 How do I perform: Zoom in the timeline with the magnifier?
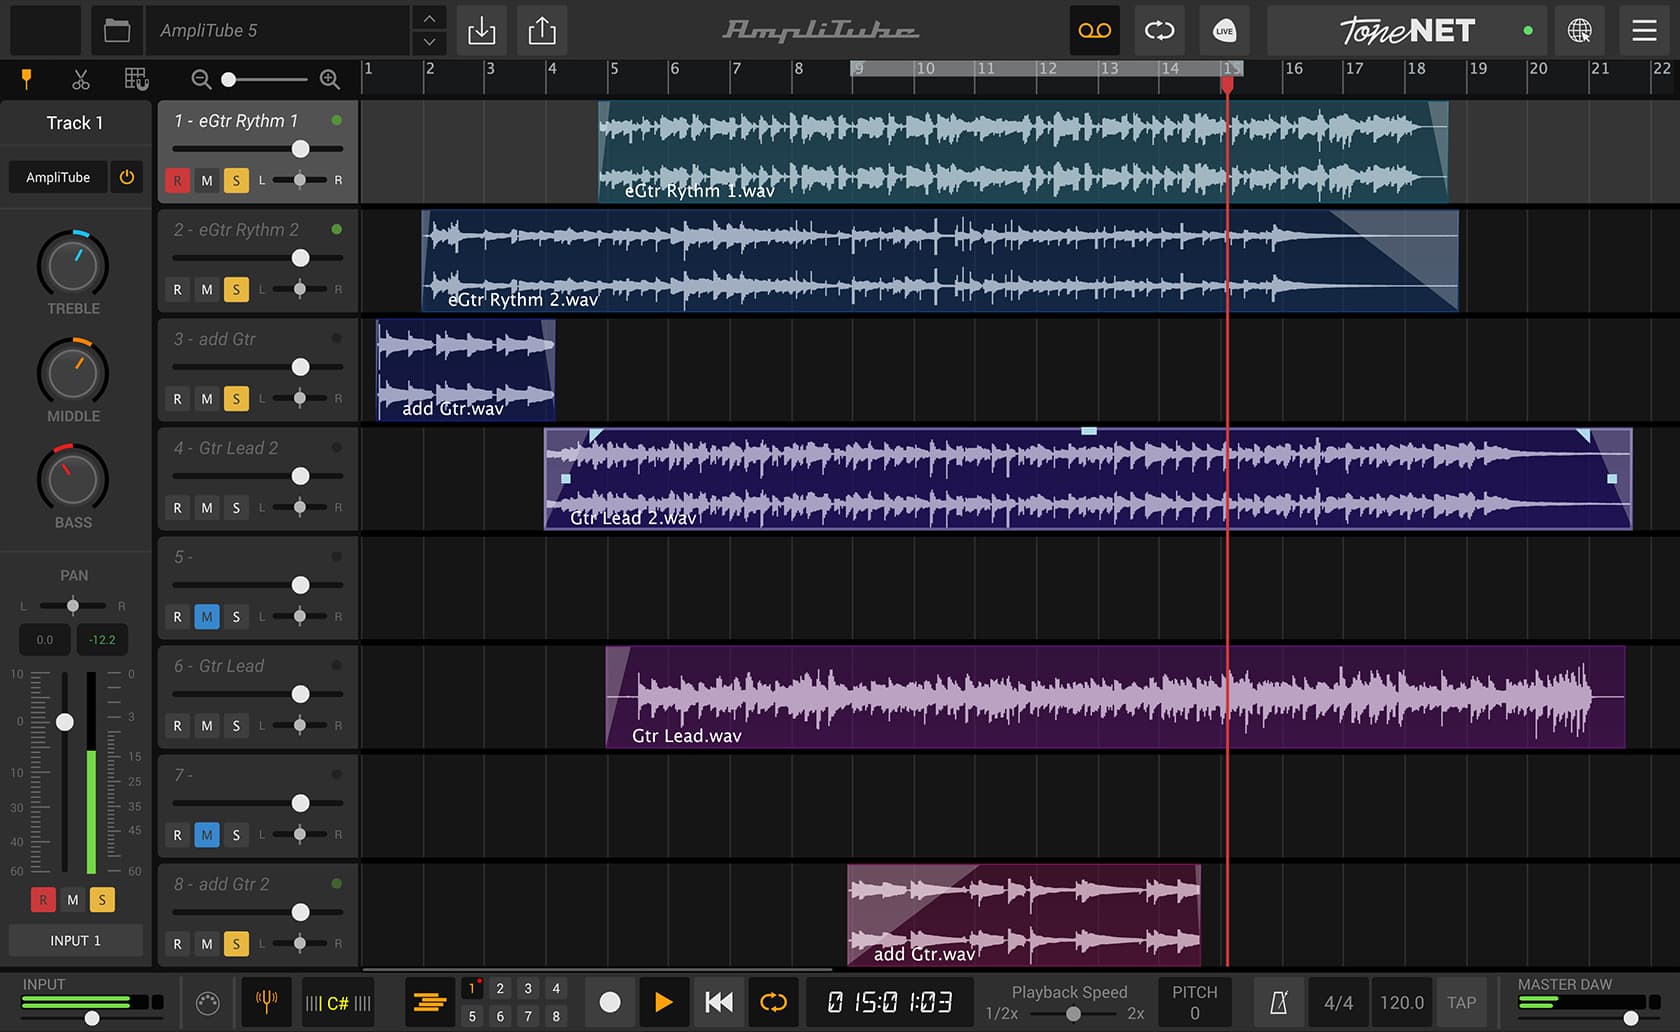click(x=328, y=79)
